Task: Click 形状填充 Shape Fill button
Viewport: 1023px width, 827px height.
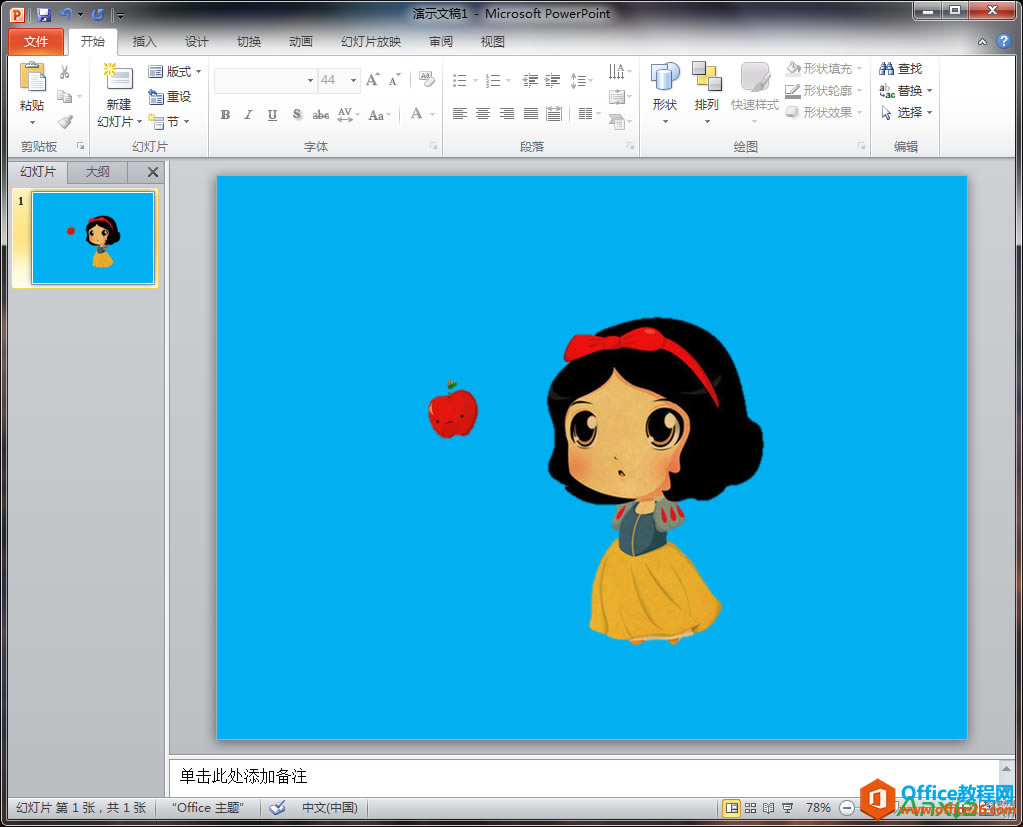Action: coord(824,68)
